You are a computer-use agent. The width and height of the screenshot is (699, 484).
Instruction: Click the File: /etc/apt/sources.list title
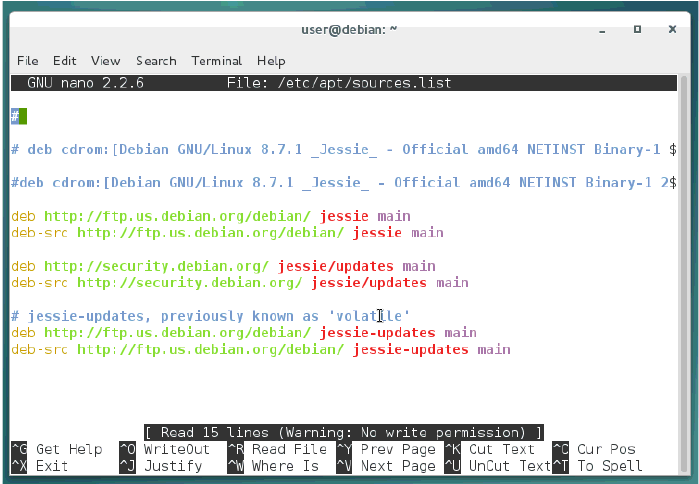(339, 83)
